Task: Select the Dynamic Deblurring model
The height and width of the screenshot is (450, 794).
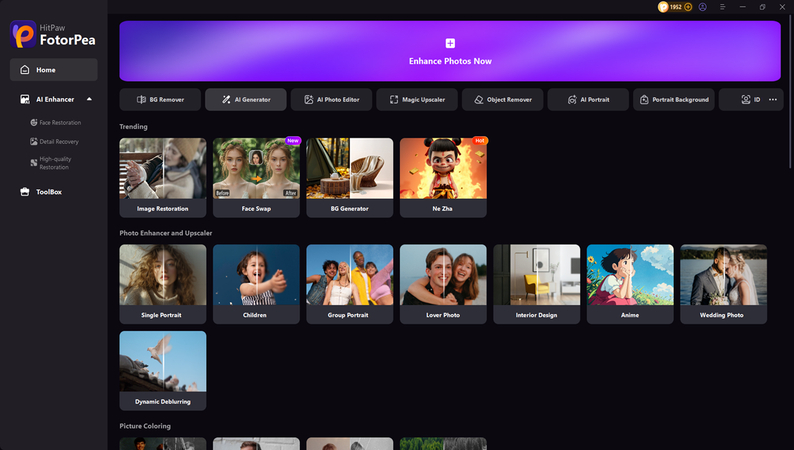Action: click(163, 371)
